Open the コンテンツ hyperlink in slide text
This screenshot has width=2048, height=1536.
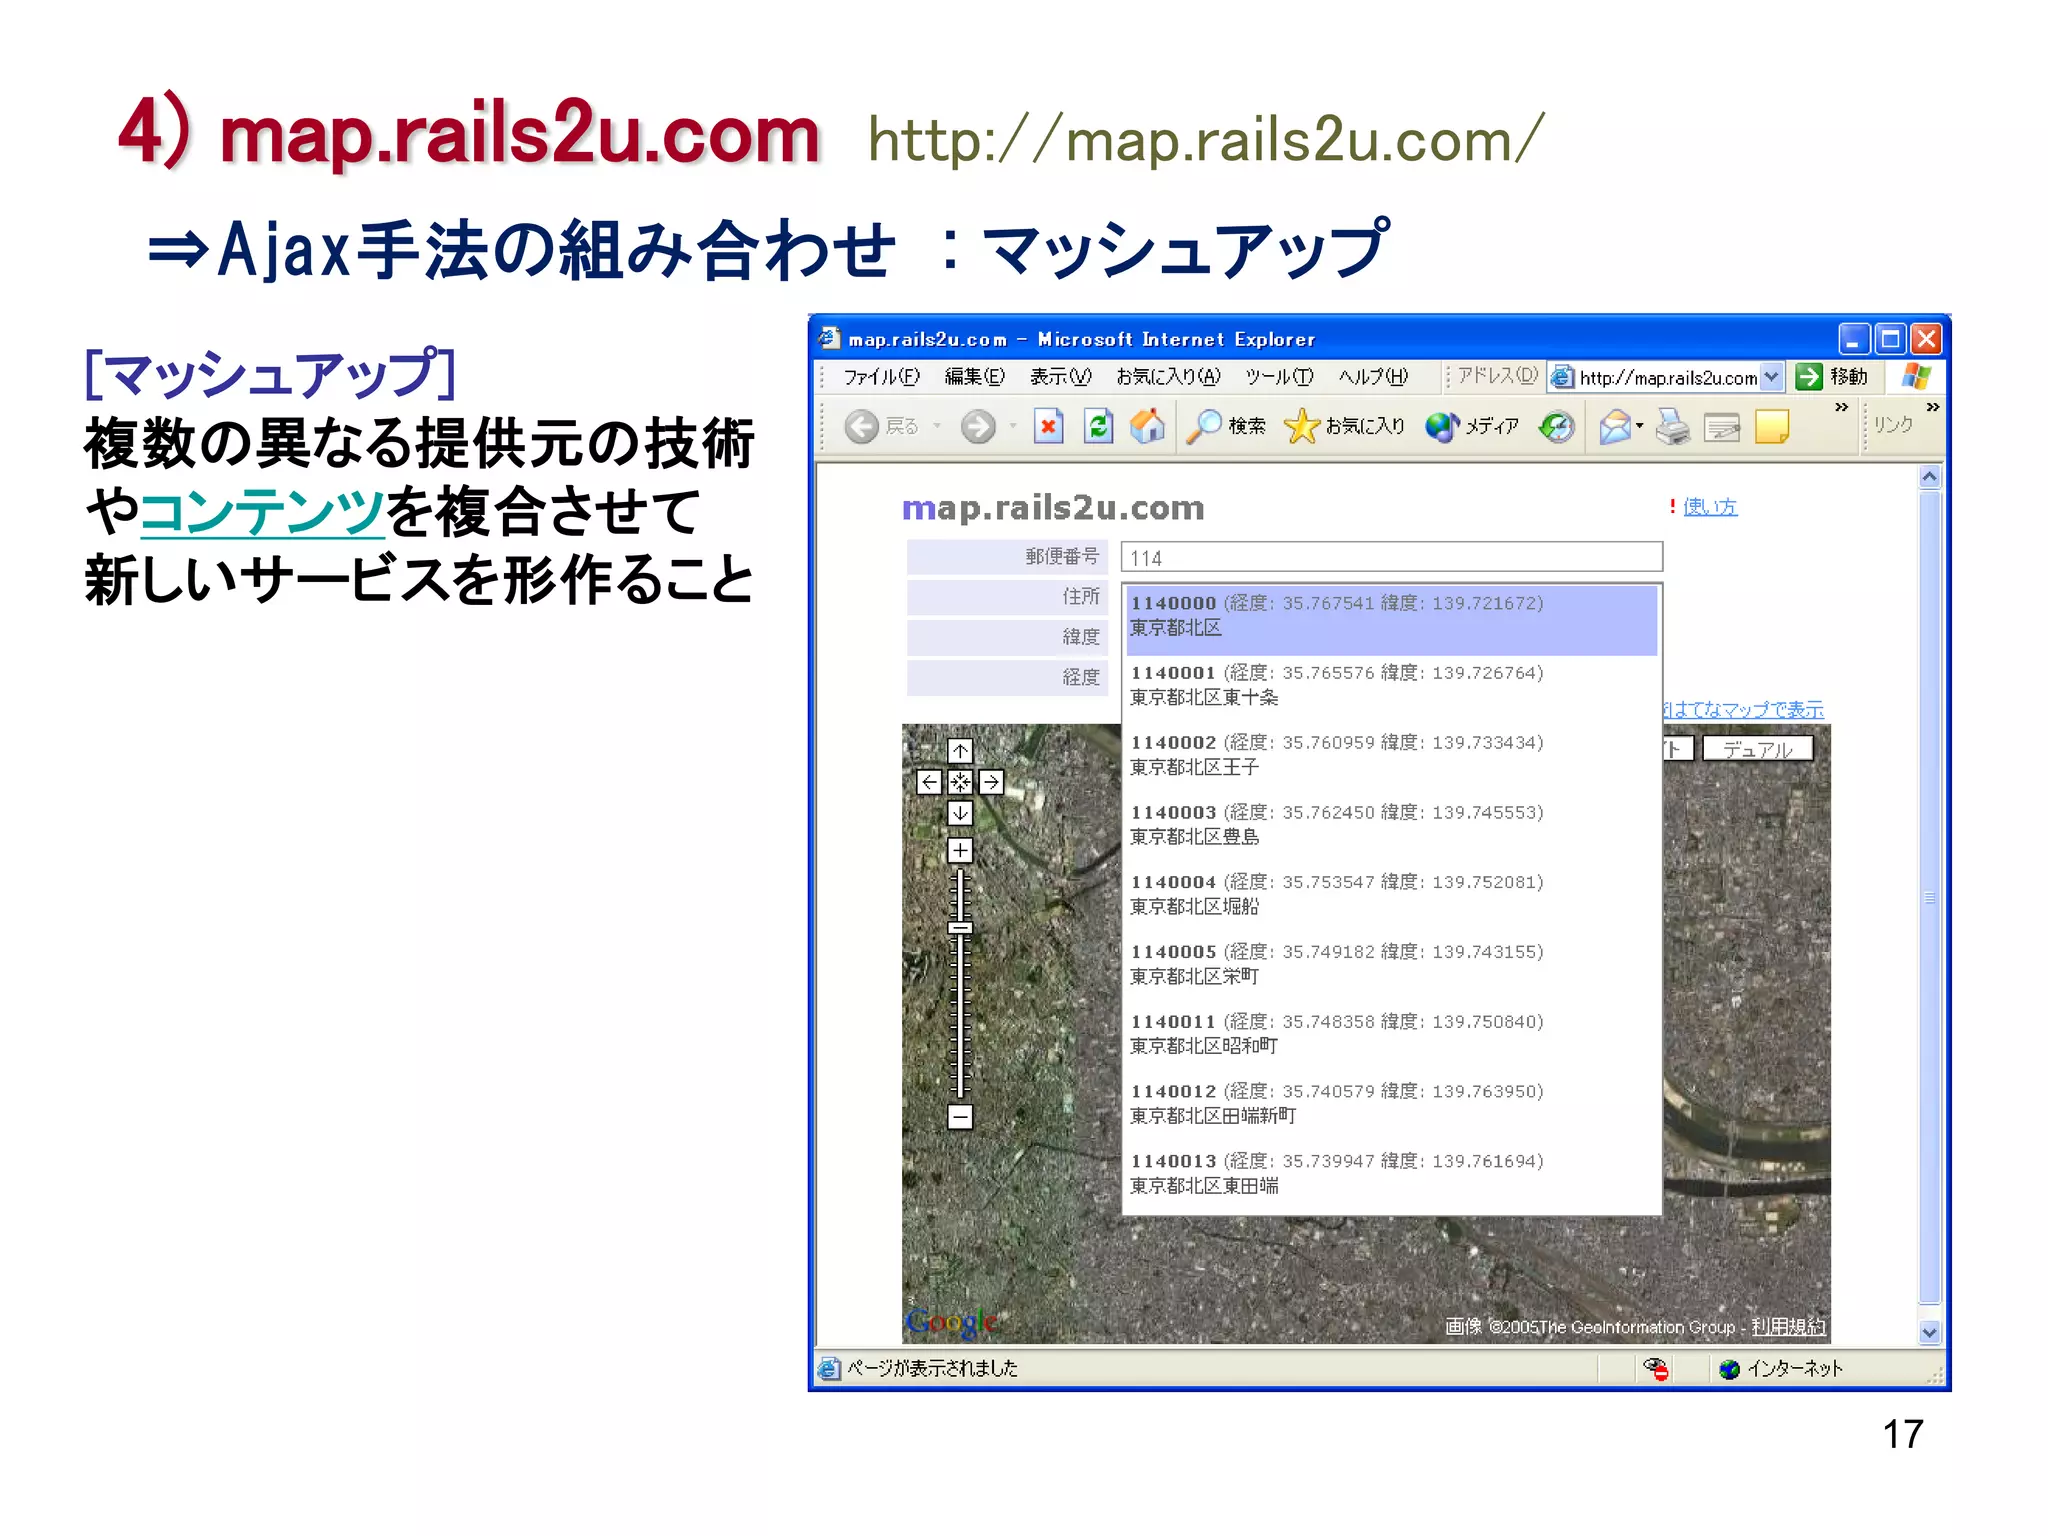point(262,511)
